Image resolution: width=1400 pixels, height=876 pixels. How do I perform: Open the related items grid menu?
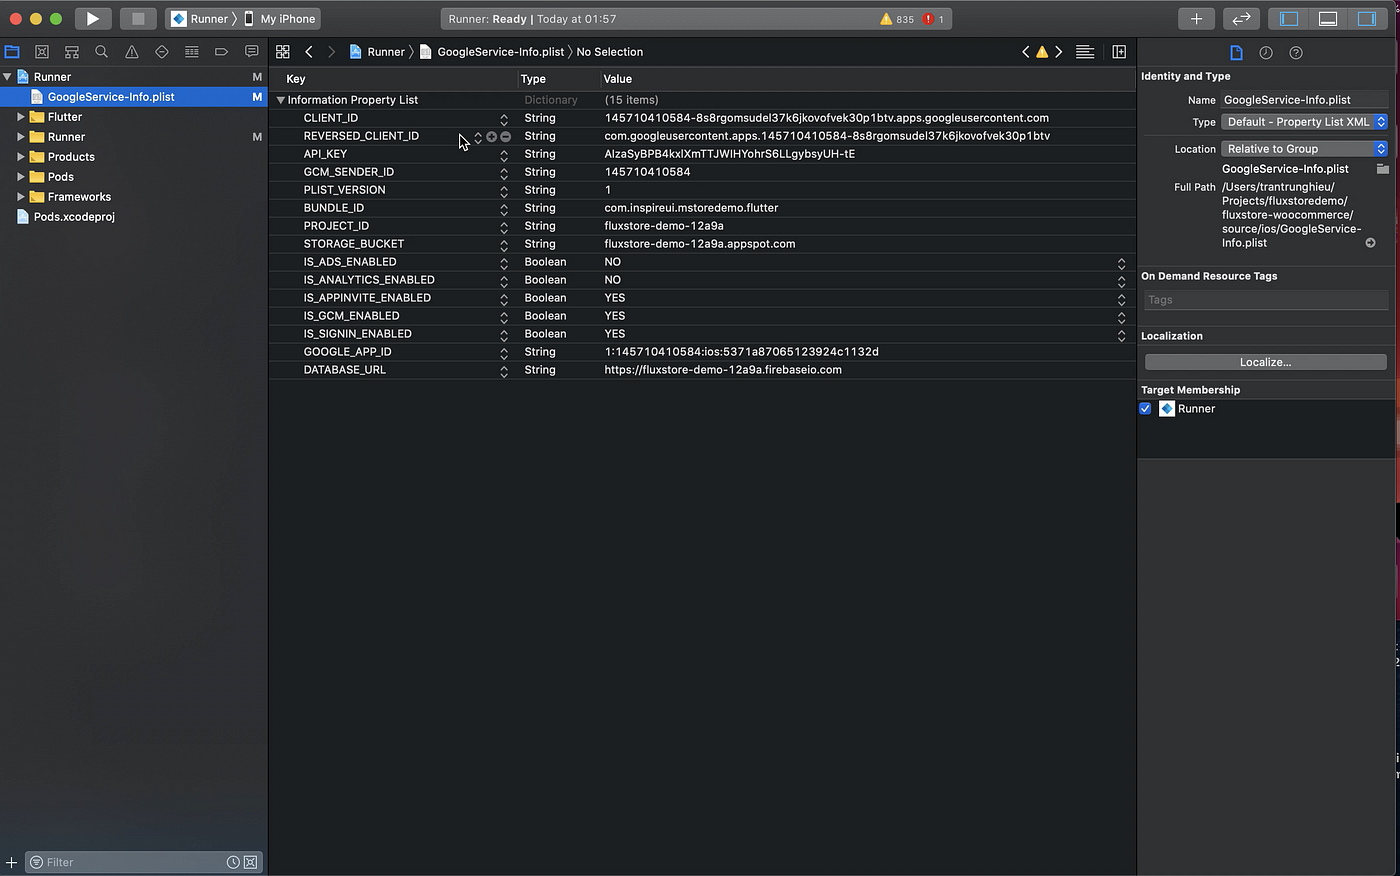point(283,51)
